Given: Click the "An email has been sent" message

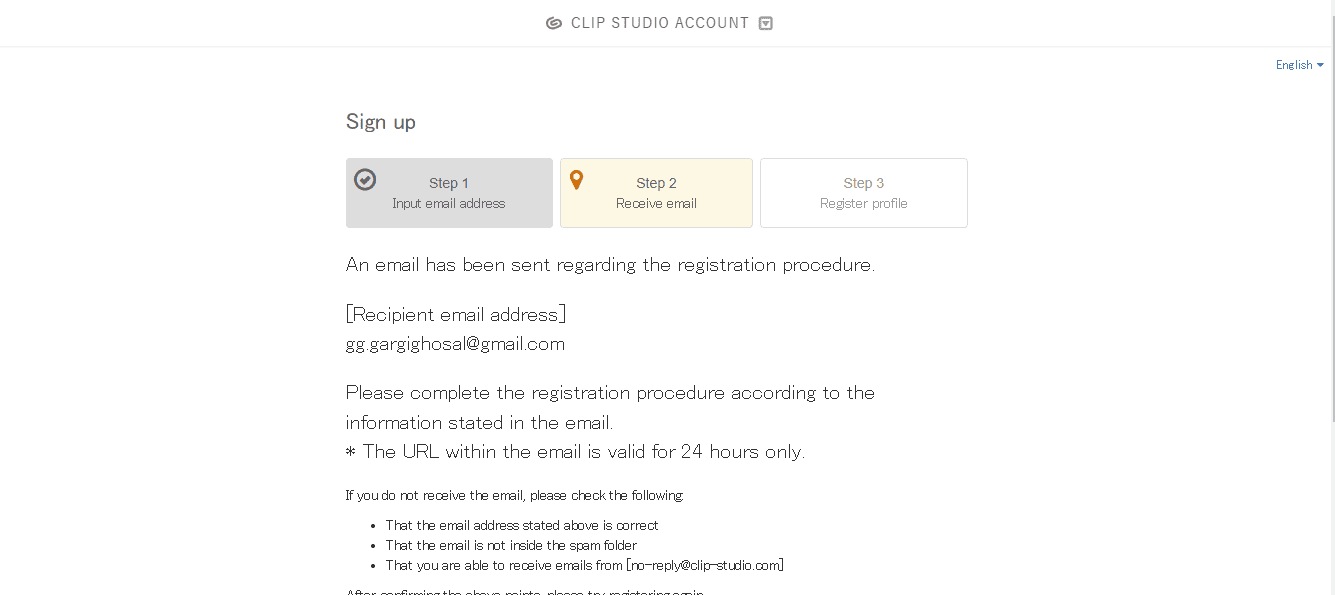Looking at the screenshot, I should click(610, 265).
